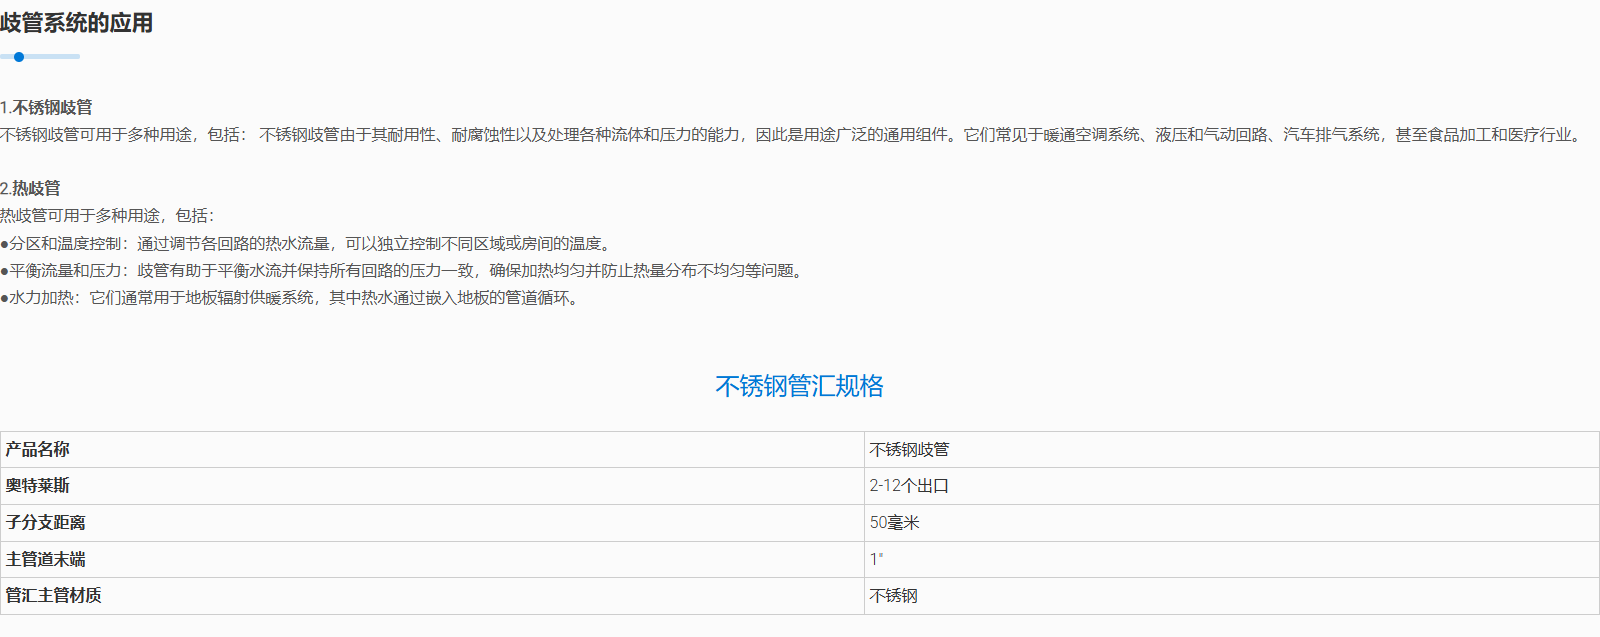Select the 2.热歧管 subheading
Viewport: 1600px width, 637px height.
click(x=31, y=188)
